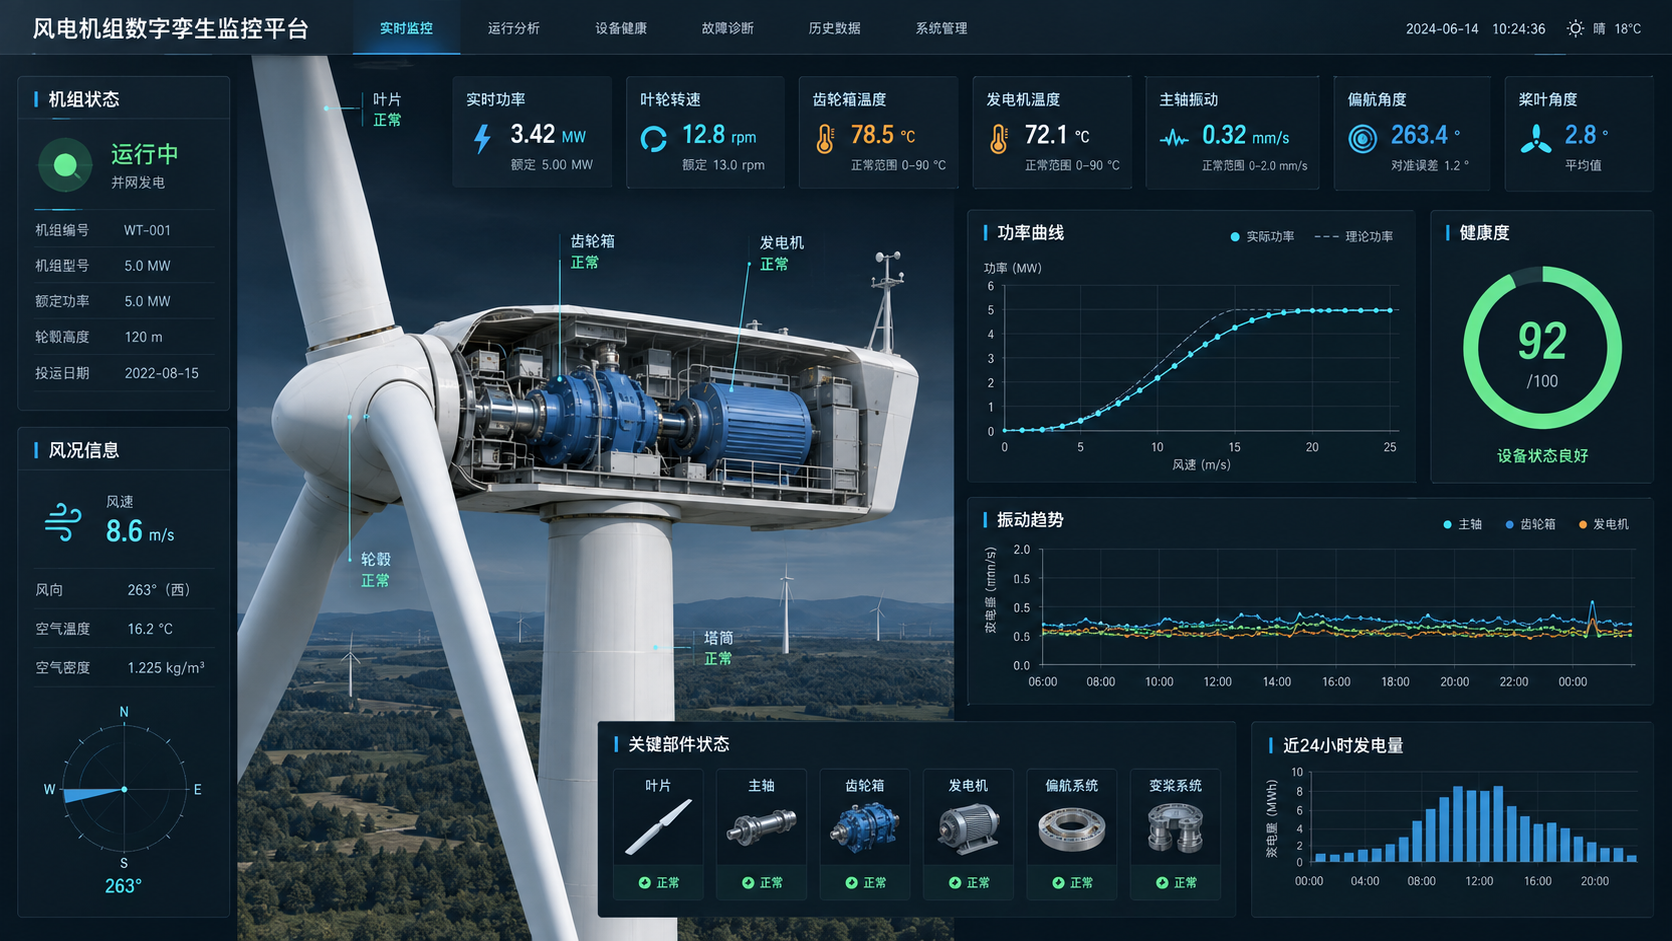Click the 发电机 component motor image

tap(968, 828)
